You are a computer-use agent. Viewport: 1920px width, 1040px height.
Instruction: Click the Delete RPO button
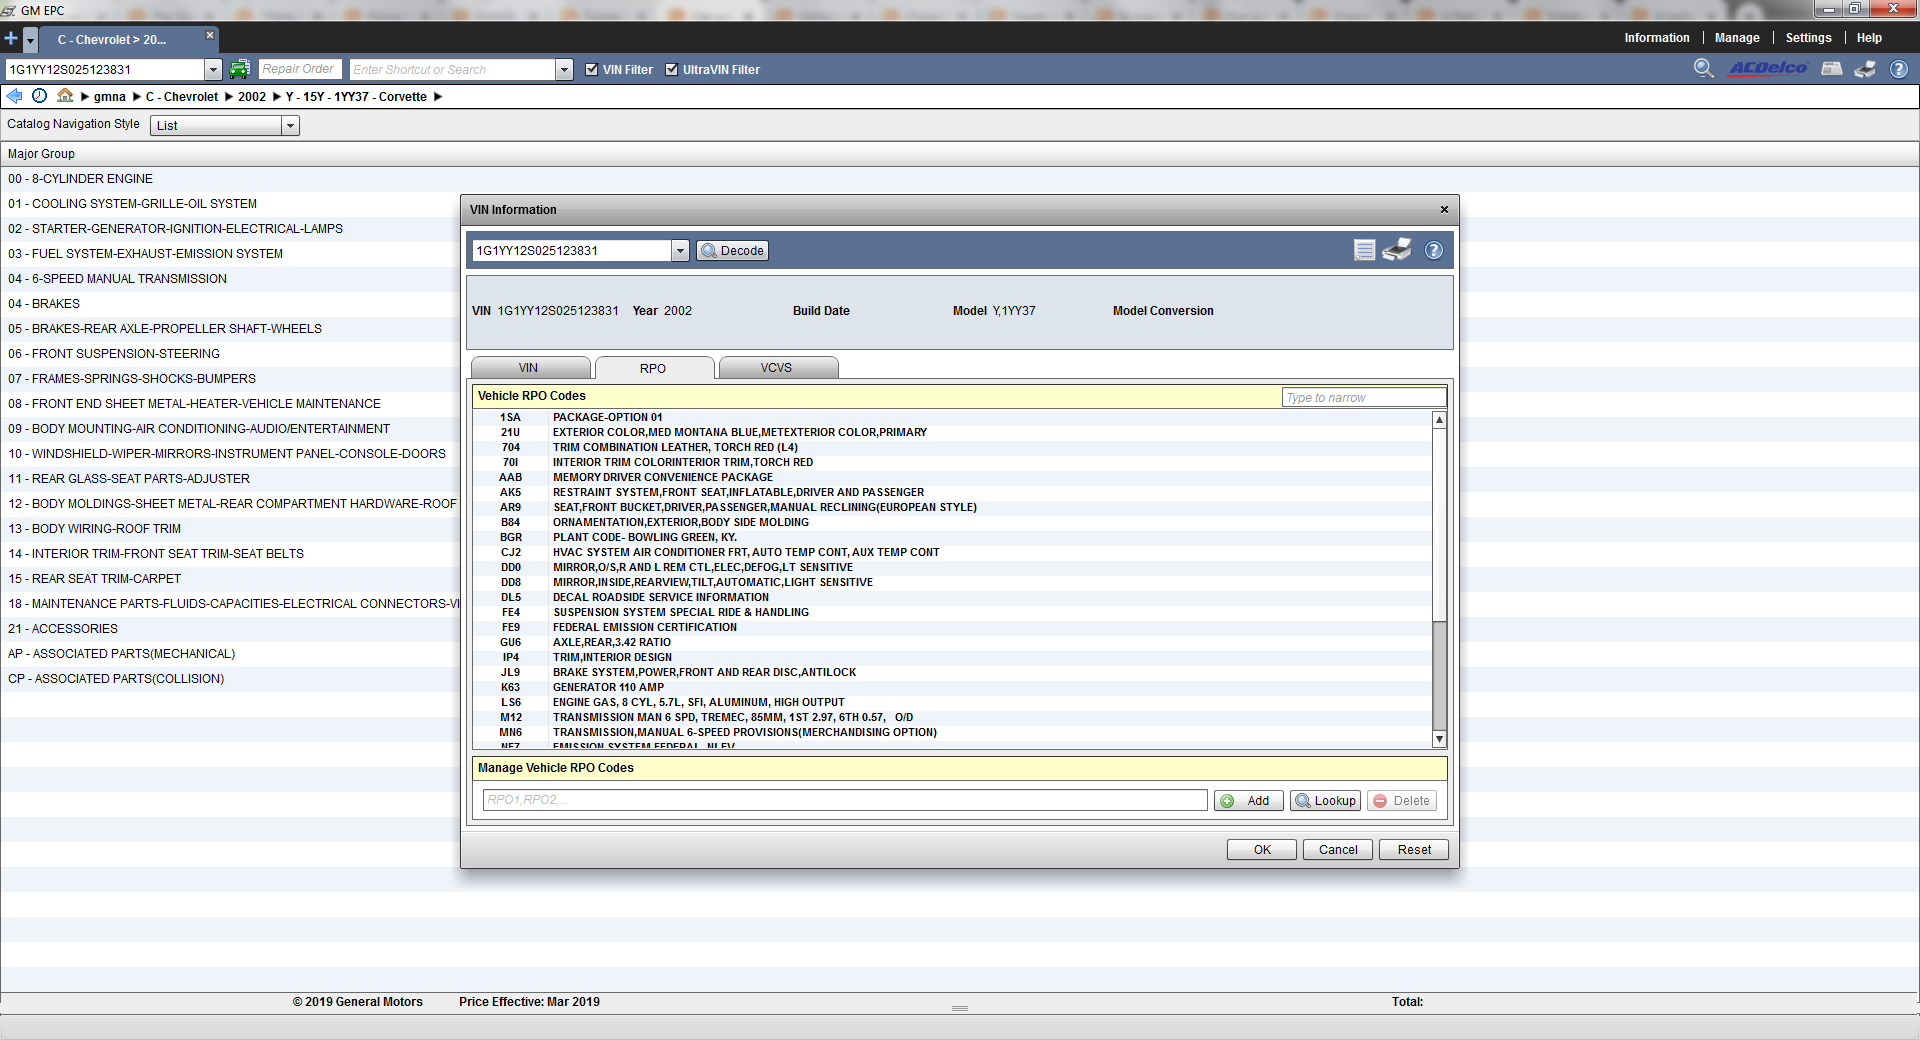[1401, 800]
